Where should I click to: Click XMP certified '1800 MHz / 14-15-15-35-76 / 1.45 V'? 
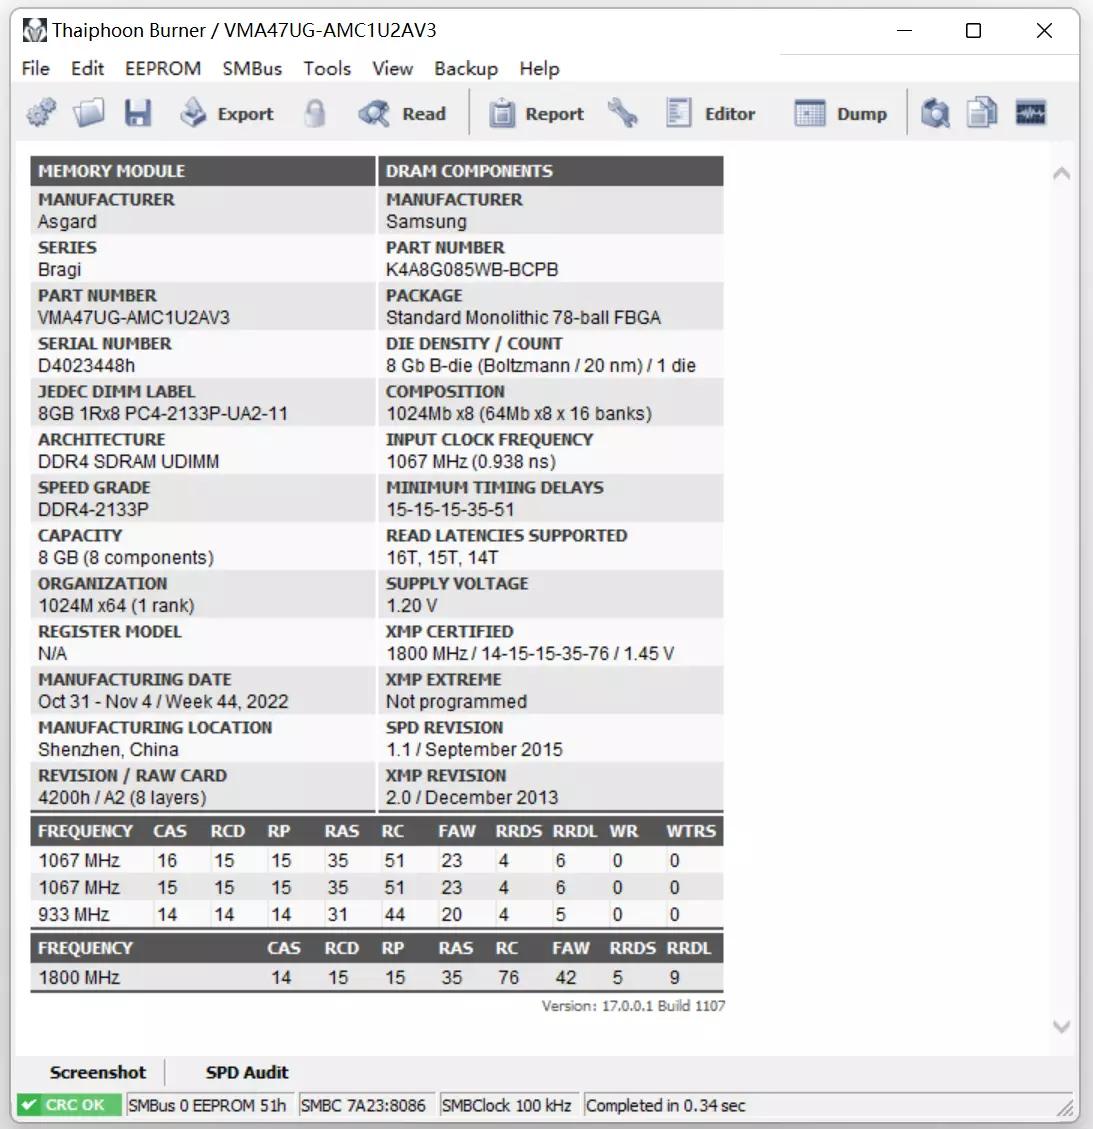tap(530, 654)
